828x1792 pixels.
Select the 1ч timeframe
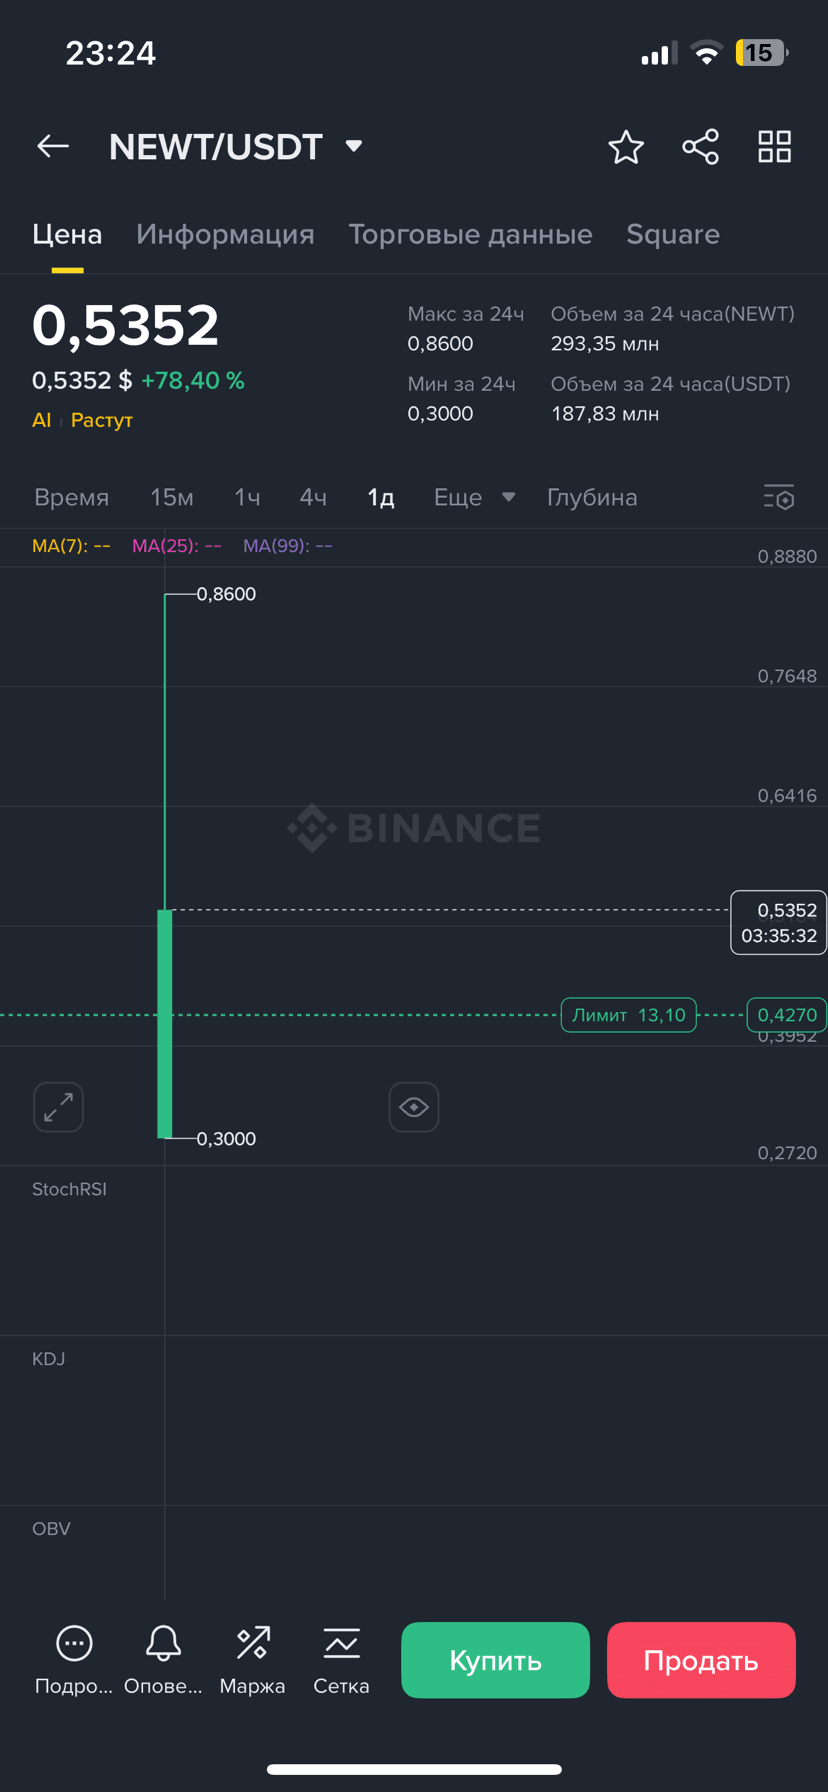coord(247,497)
